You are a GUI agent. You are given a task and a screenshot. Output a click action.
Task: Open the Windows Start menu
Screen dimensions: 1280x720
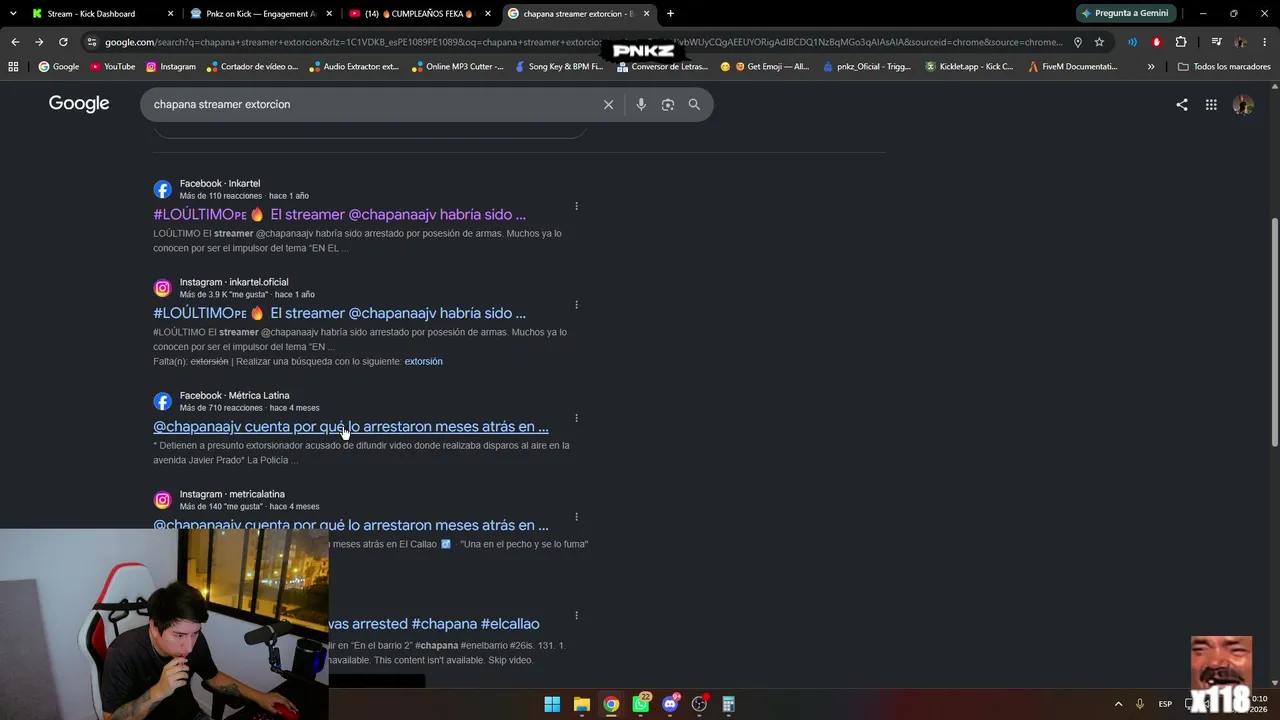pos(552,704)
